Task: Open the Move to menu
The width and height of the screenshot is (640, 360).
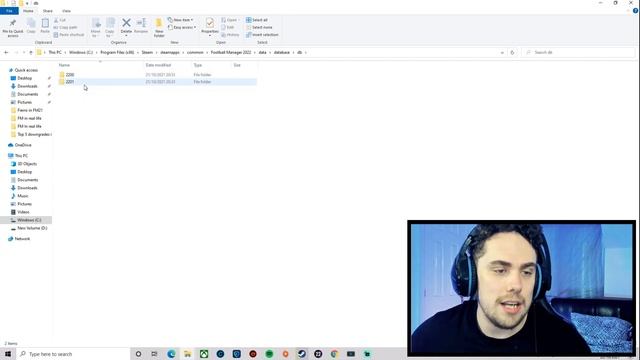Action: click(x=96, y=27)
